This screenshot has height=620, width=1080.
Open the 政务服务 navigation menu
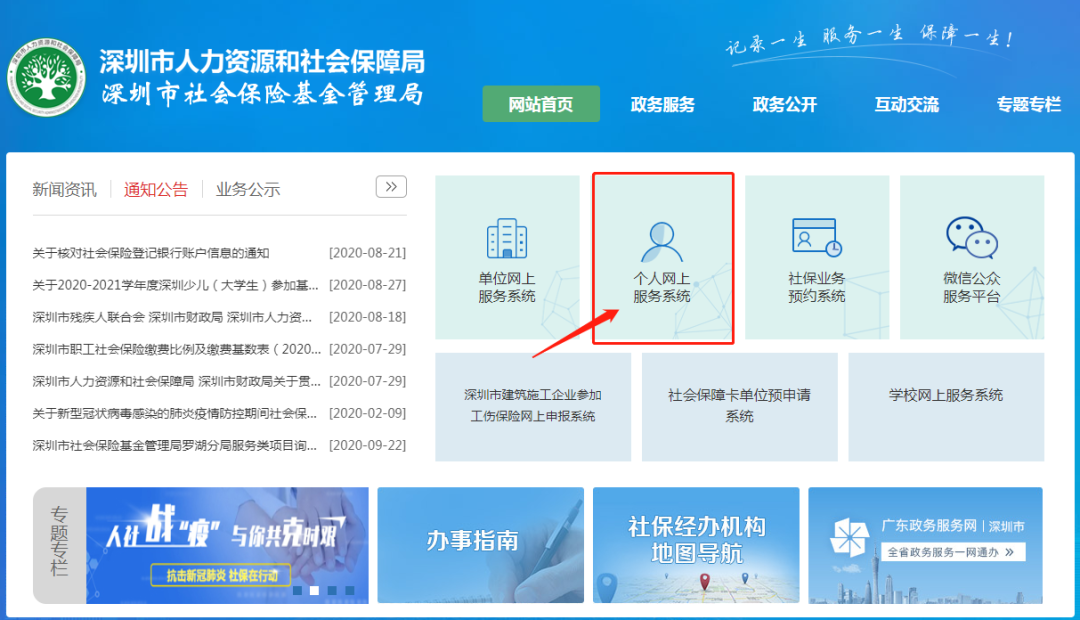(662, 104)
